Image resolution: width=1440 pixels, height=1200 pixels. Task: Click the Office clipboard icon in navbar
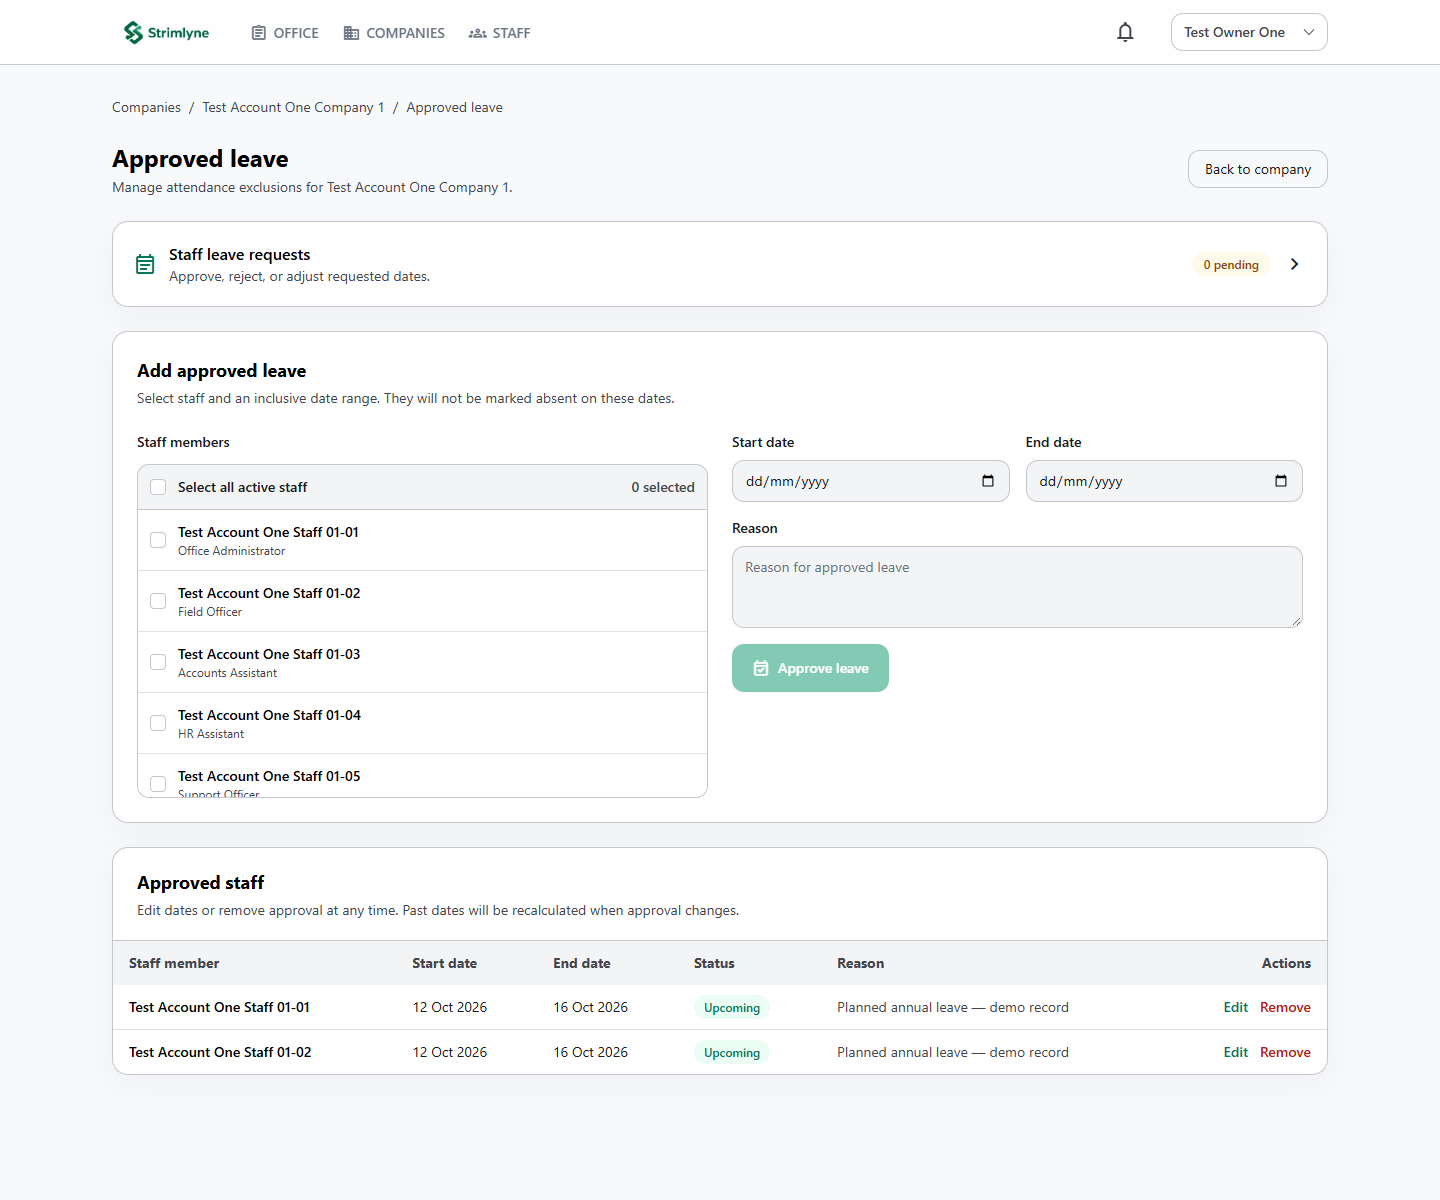click(259, 33)
